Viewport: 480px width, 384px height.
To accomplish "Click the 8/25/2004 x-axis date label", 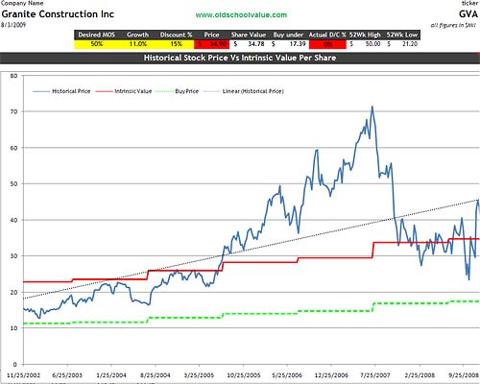I will pyautogui.click(x=155, y=375).
